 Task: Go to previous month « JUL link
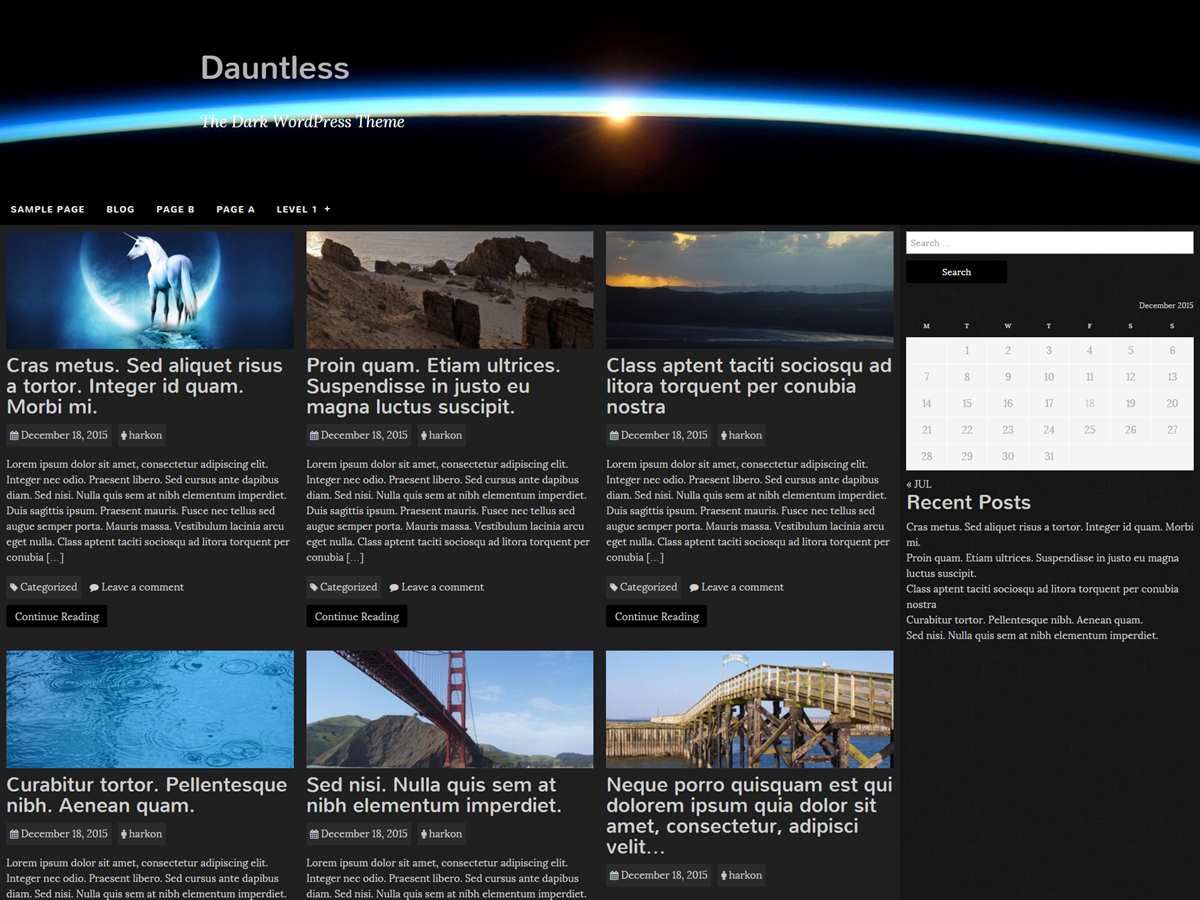point(919,484)
